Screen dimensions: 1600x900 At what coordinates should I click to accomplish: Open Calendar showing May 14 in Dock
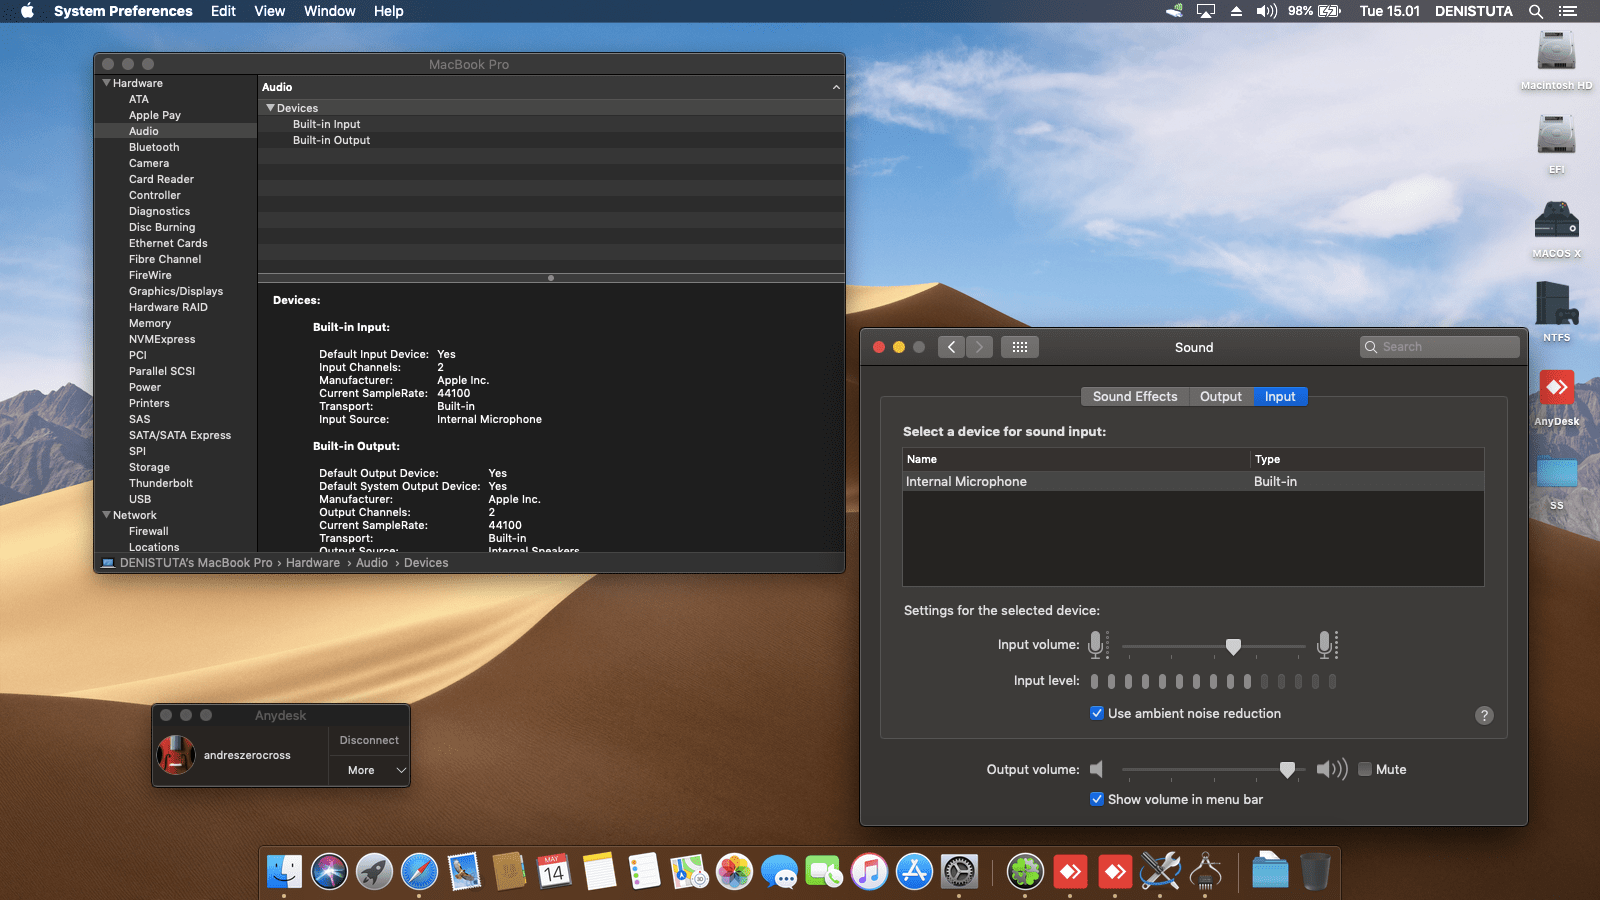tap(553, 872)
